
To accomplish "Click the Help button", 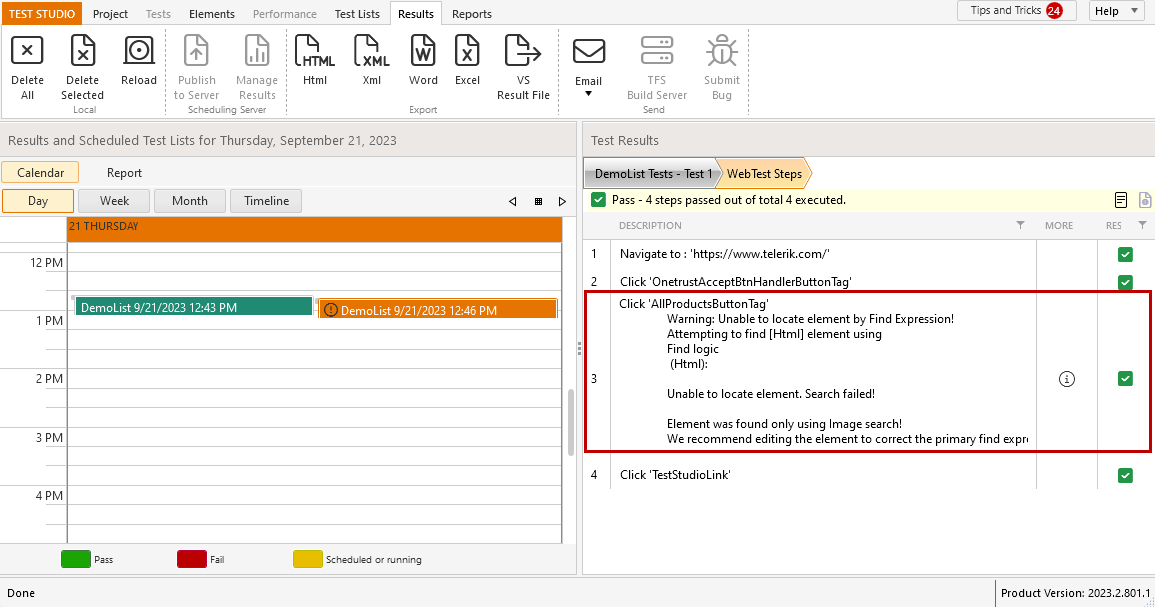I will pos(1115,10).
